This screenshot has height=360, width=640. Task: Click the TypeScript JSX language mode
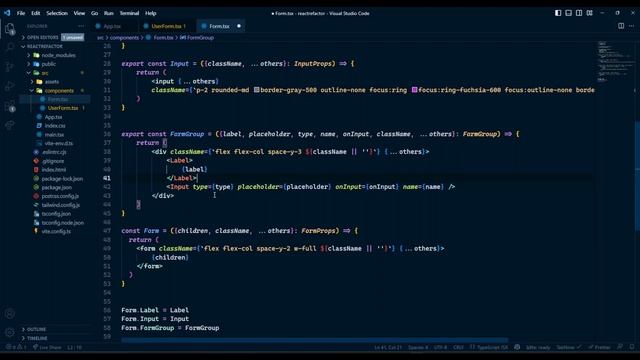click(x=489, y=347)
